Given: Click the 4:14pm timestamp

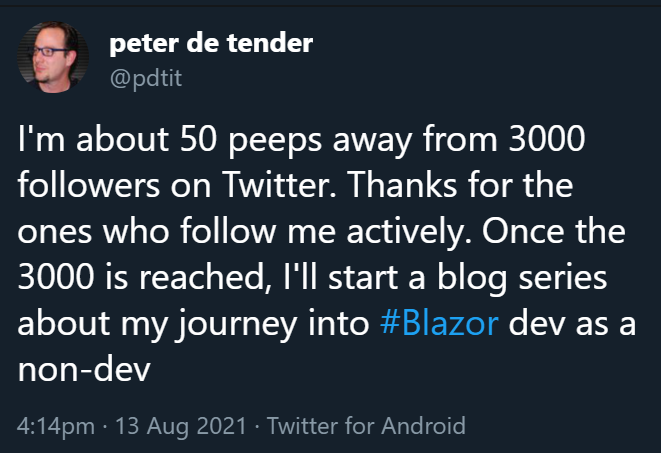Looking at the screenshot, I should tap(56, 426).
